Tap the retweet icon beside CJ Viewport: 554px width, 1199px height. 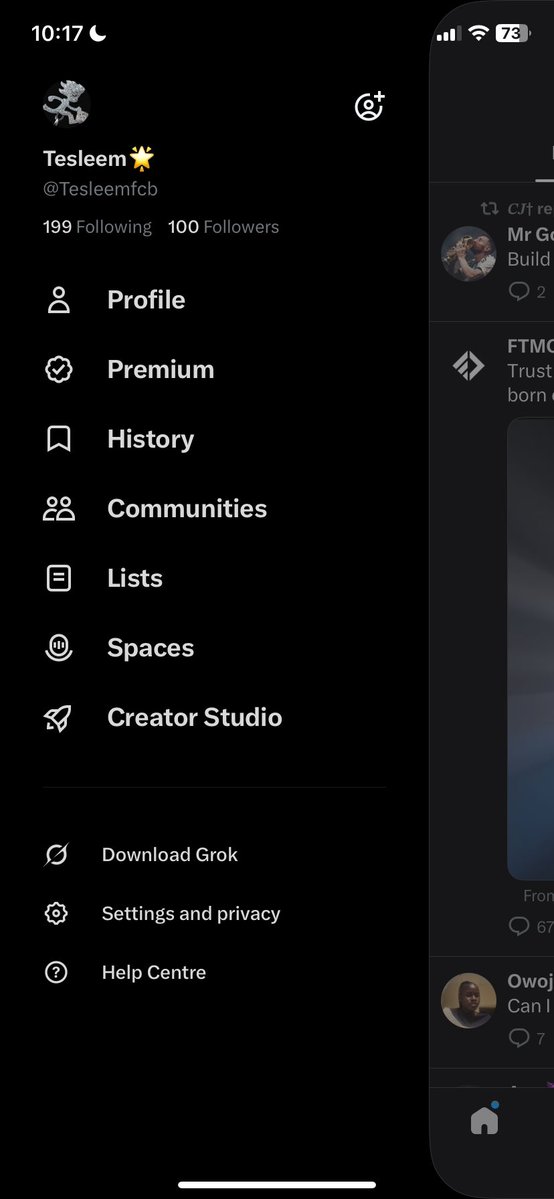[489, 208]
